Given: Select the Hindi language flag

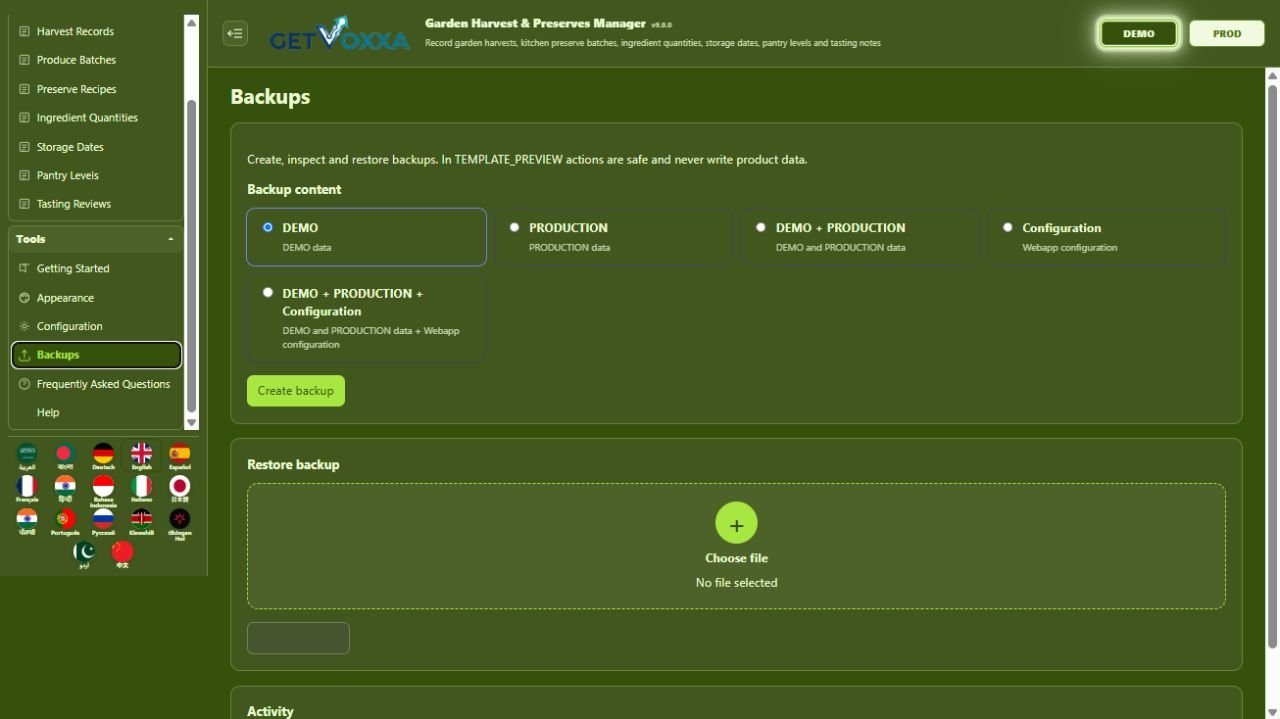Looking at the screenshot, I should pyautogui.click(x=65, y=488).
